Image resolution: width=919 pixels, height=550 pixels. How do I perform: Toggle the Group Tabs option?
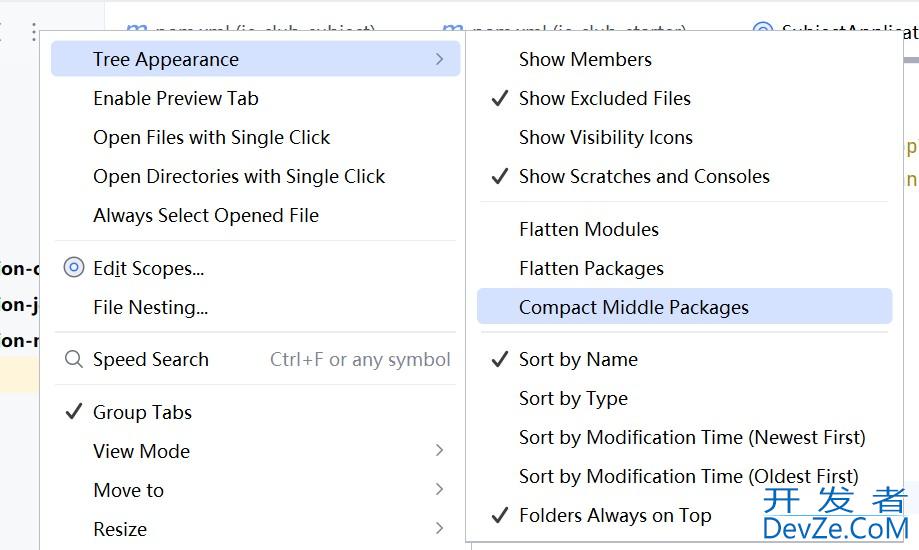142,412
